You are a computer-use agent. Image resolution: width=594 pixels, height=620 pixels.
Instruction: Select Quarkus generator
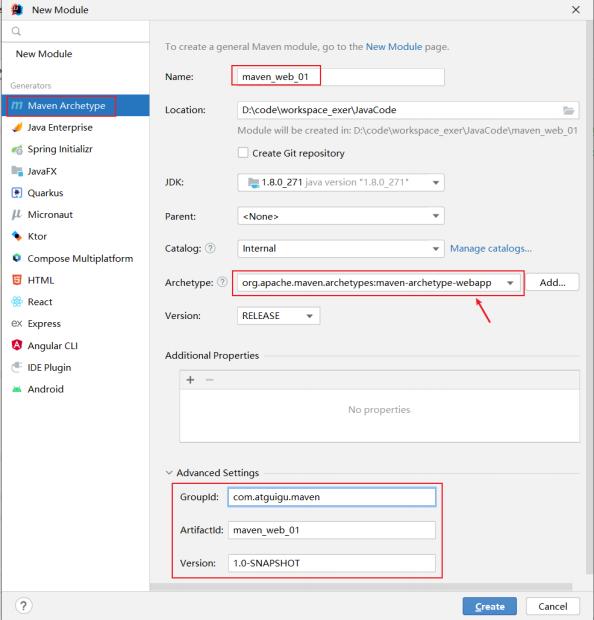tap(76, 193)
